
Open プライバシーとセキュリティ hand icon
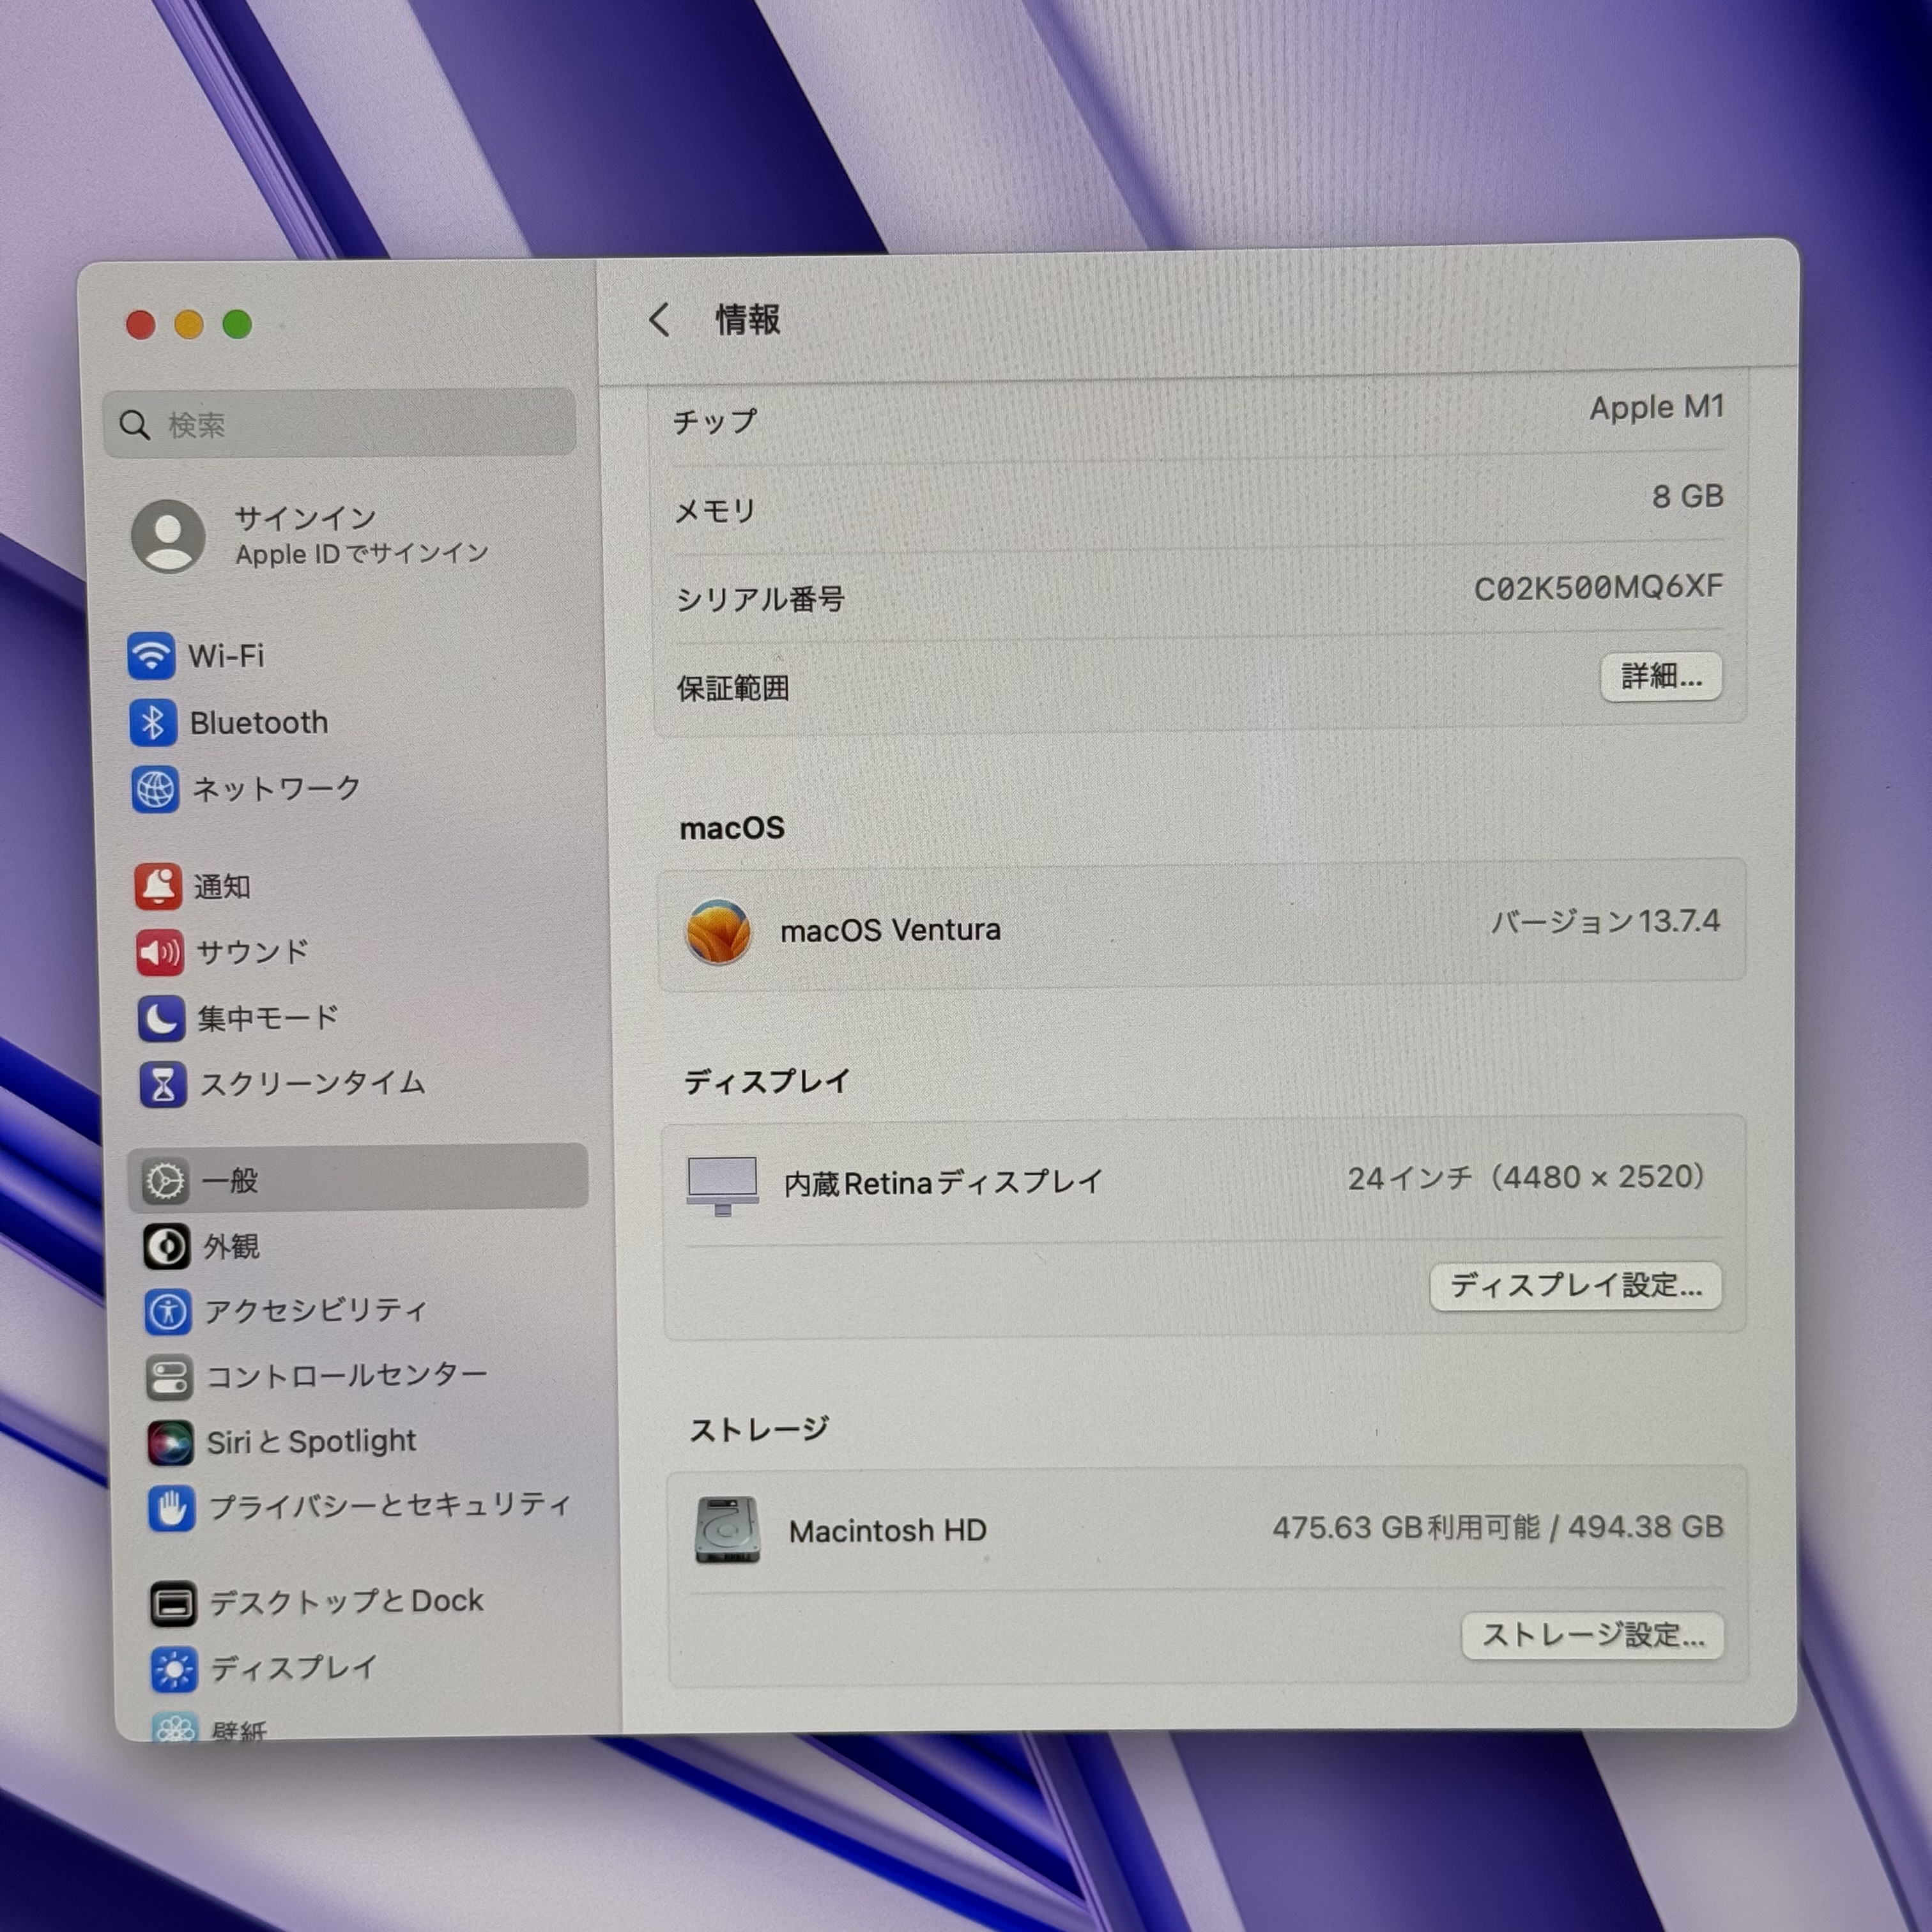[171, 1508]
